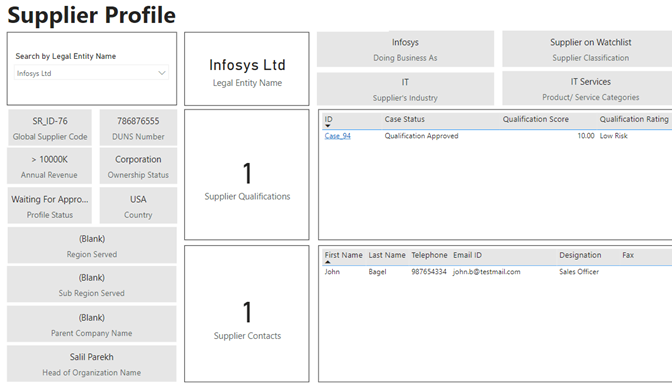This screenshot has height=383, width=672.
Task: Sort contacts by First Name header
Action: click(x=343, y=255)
